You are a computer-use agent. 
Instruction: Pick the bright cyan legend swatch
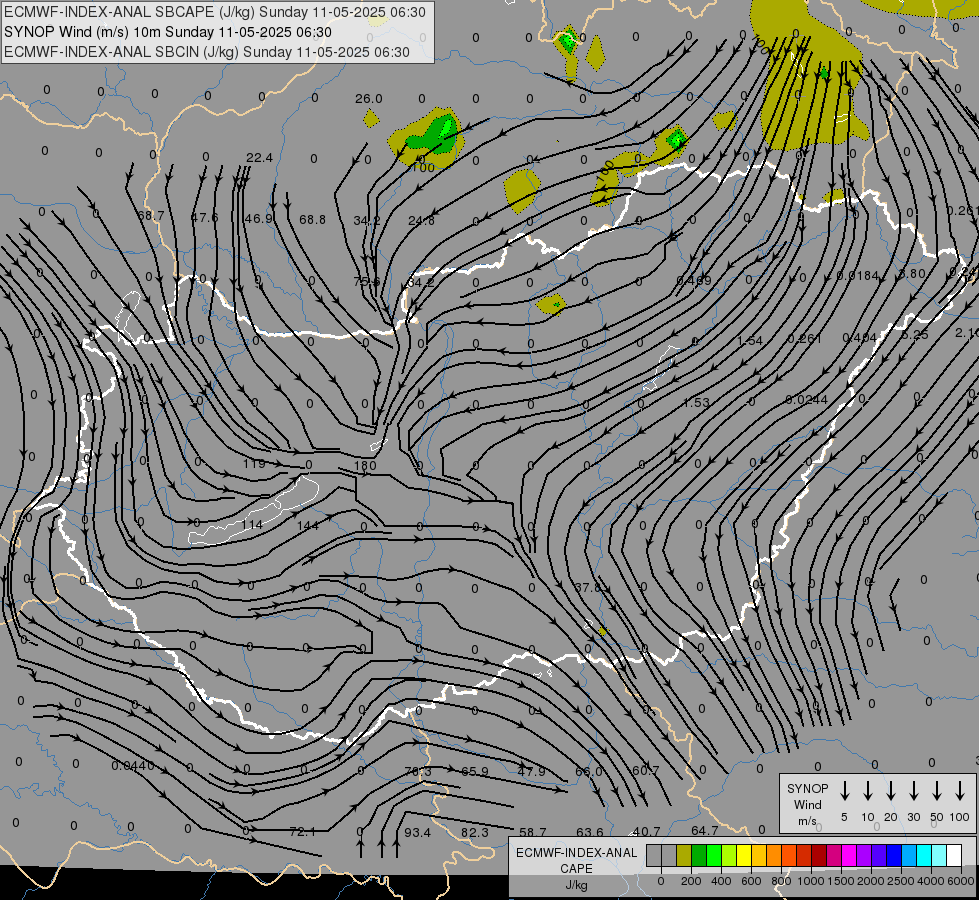[924, 855]
